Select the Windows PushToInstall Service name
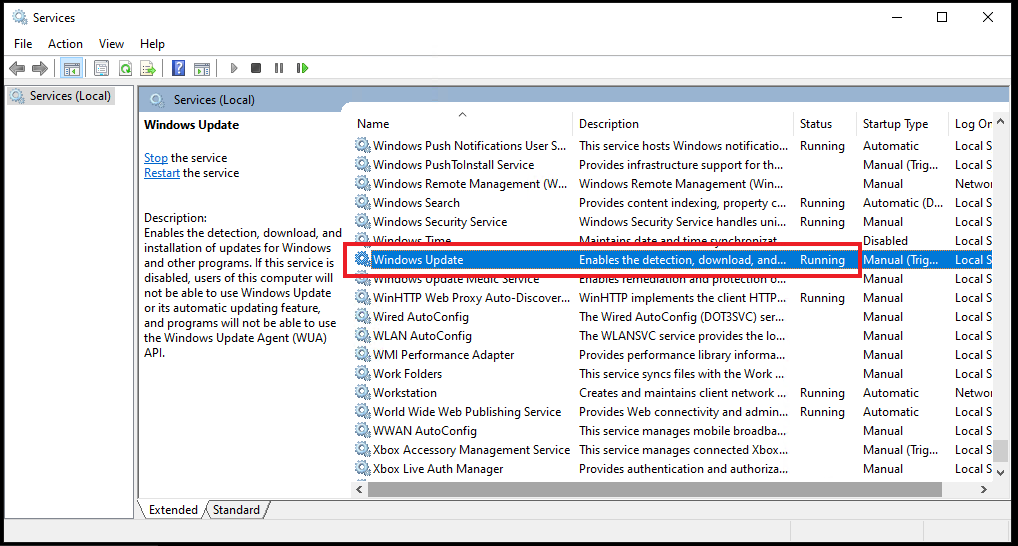This screenshot has width=1018, height=546. pyautogui.click(x=453, y=164)
